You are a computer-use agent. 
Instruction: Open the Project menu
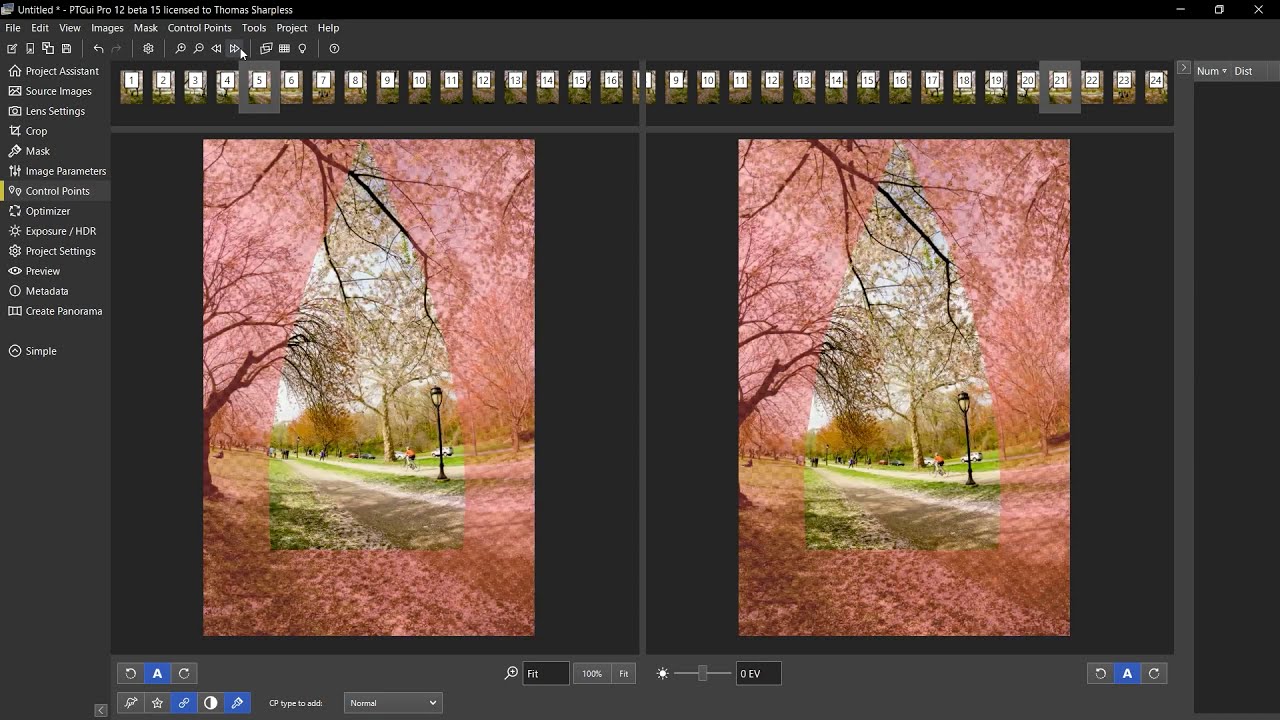(292, 28)
